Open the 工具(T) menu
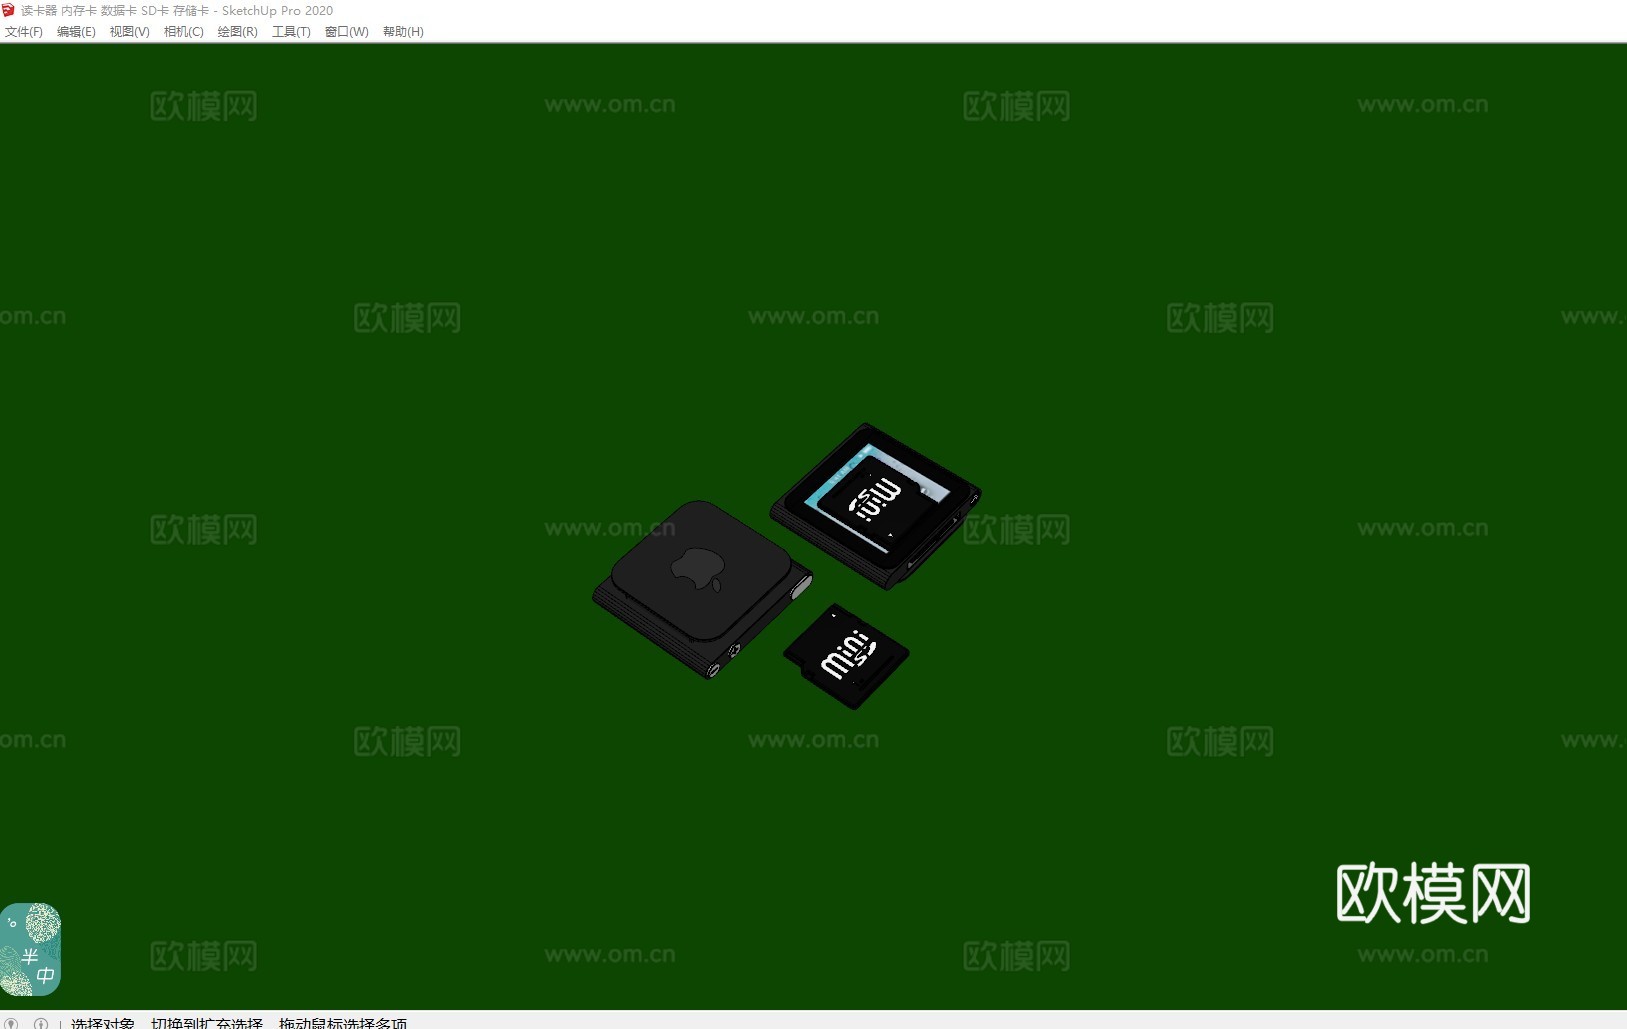The height and width of the screenshot is (1029, 1627). pos(291,32)
